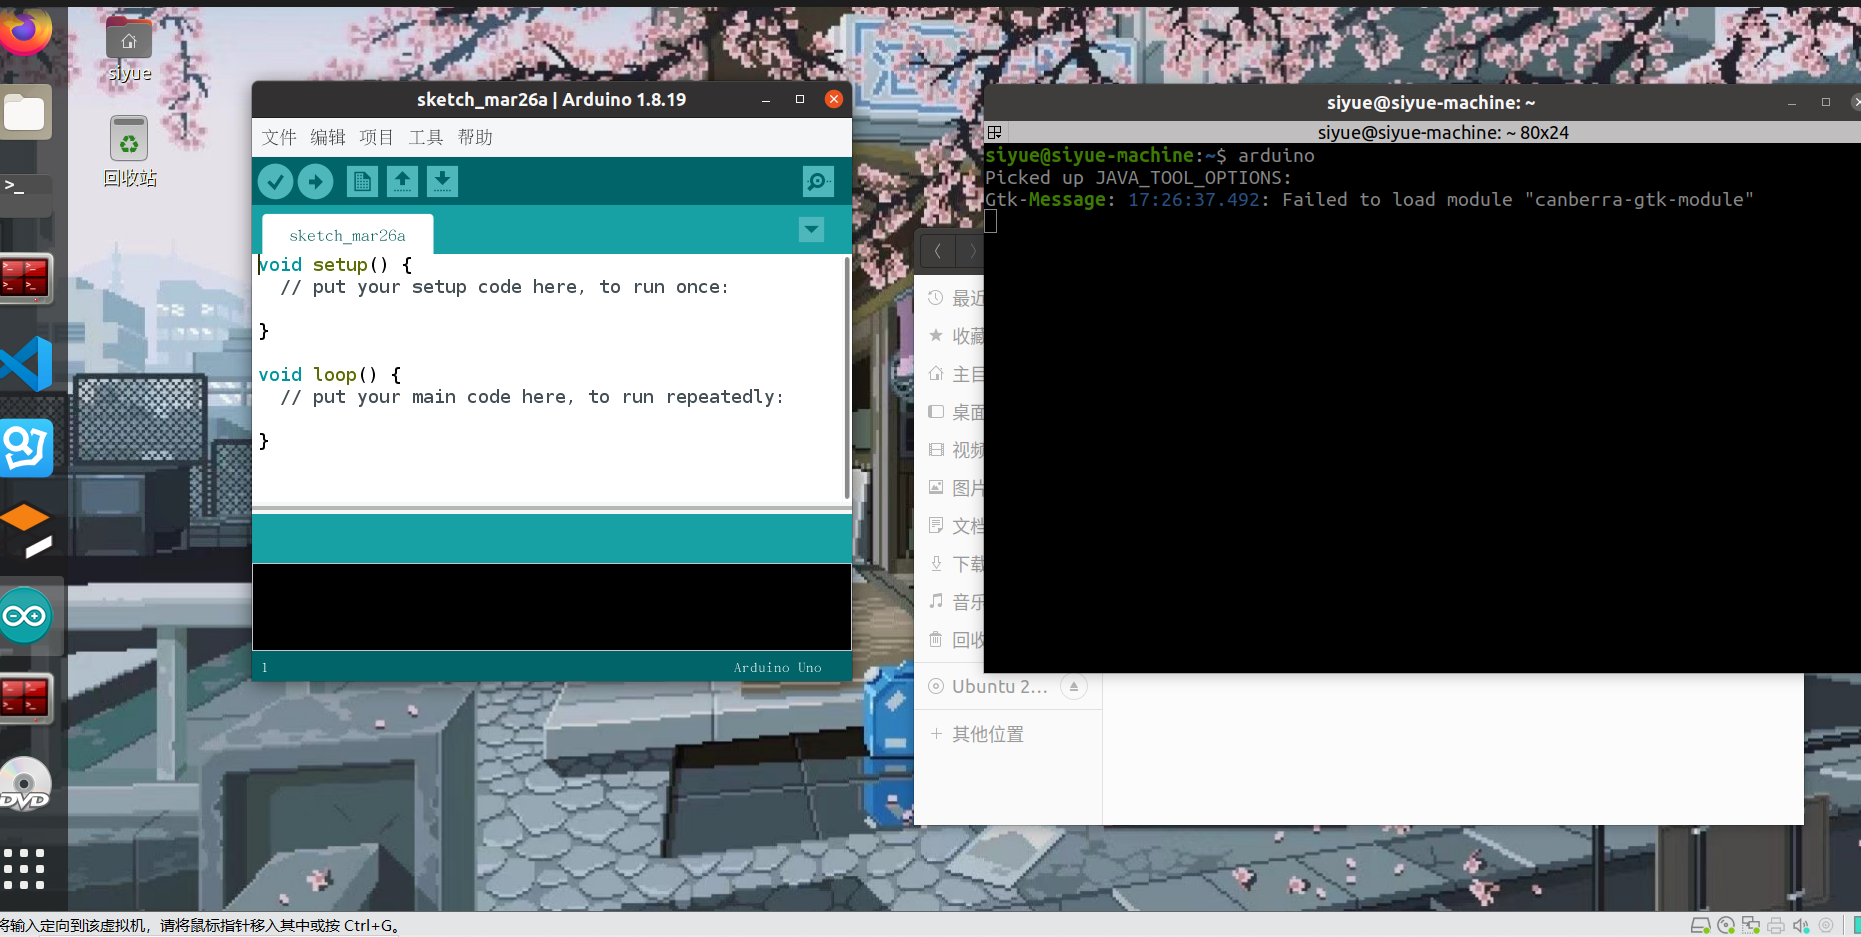Click inside the Arduino code editor text
Image resolution: width=1861 pixels, height=937 pixels.
point(548,378)
